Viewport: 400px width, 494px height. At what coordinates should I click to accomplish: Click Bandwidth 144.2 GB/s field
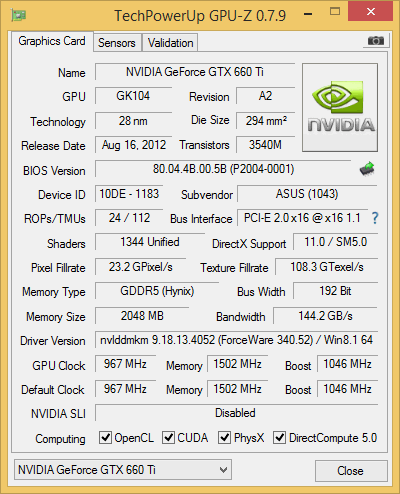pos(325,316)
